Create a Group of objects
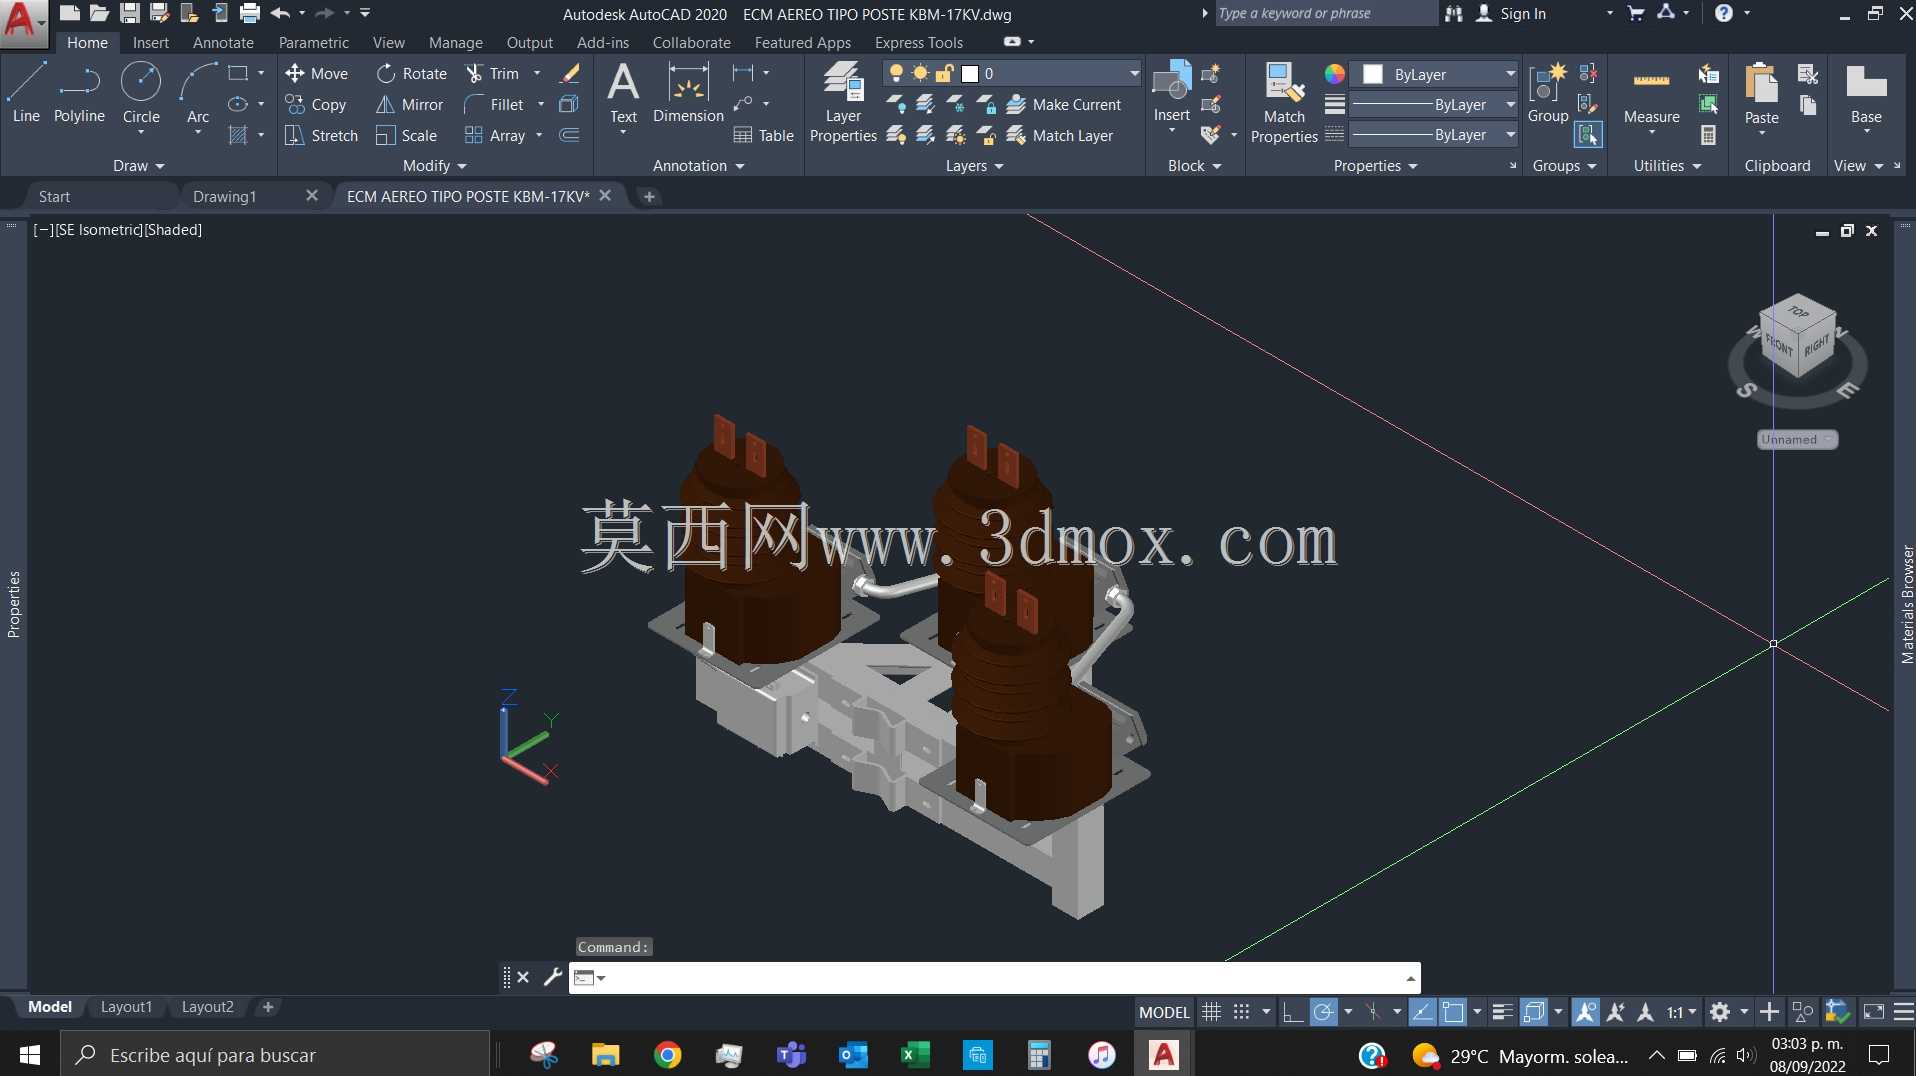 1548,92
